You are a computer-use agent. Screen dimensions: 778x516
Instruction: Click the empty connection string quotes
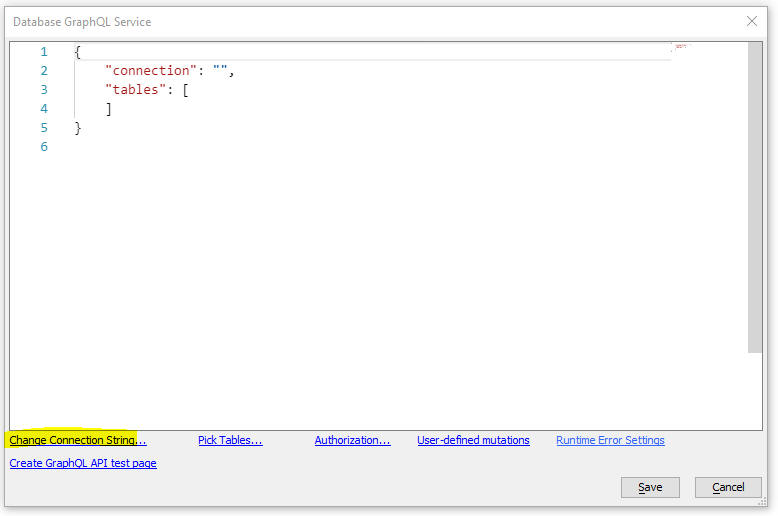[x=220, y=70]
